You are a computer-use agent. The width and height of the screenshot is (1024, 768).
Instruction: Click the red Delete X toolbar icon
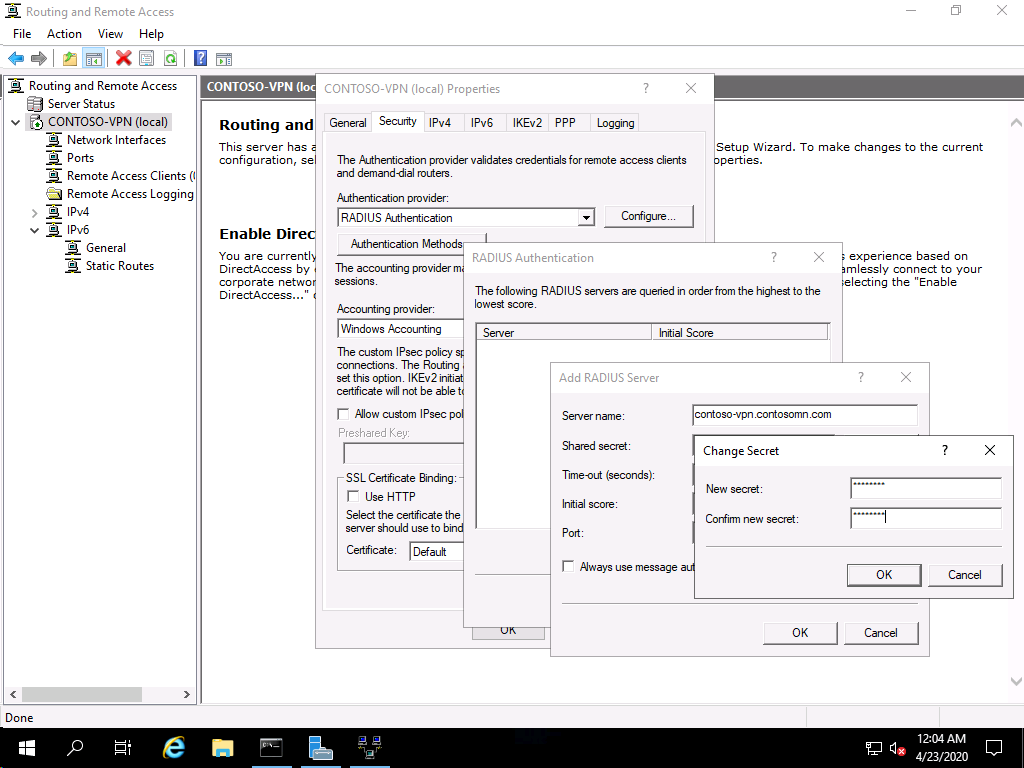(x=123, y=59)
